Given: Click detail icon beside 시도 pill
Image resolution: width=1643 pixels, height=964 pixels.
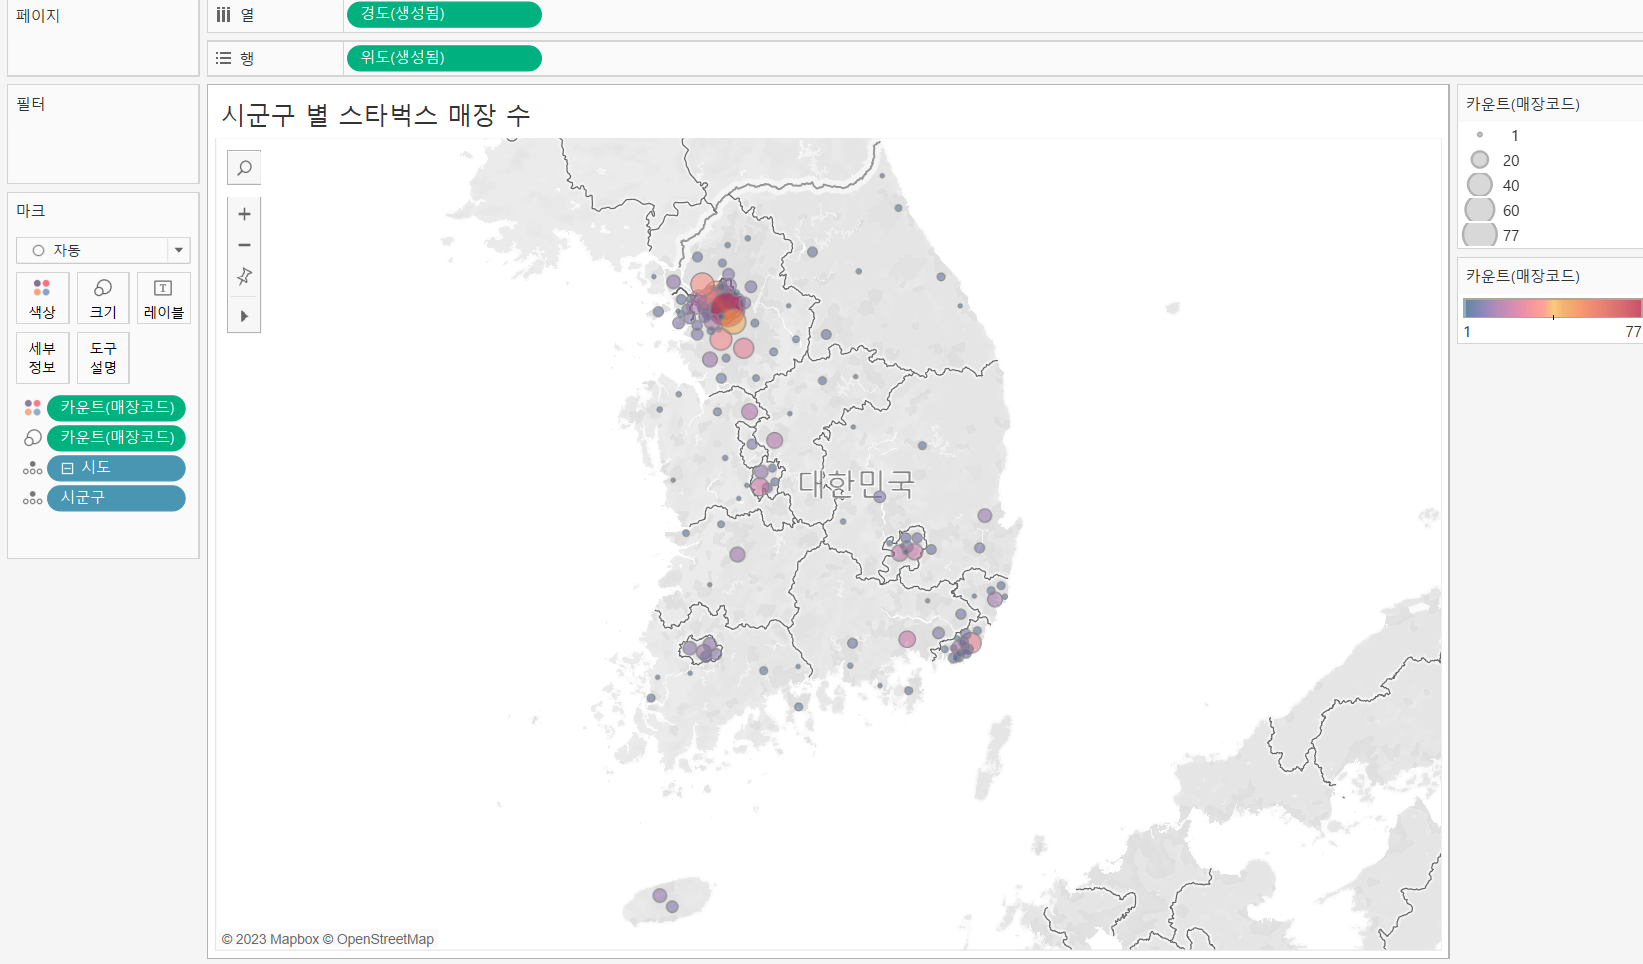Looking at the screenshot, I should pos(32,468).
